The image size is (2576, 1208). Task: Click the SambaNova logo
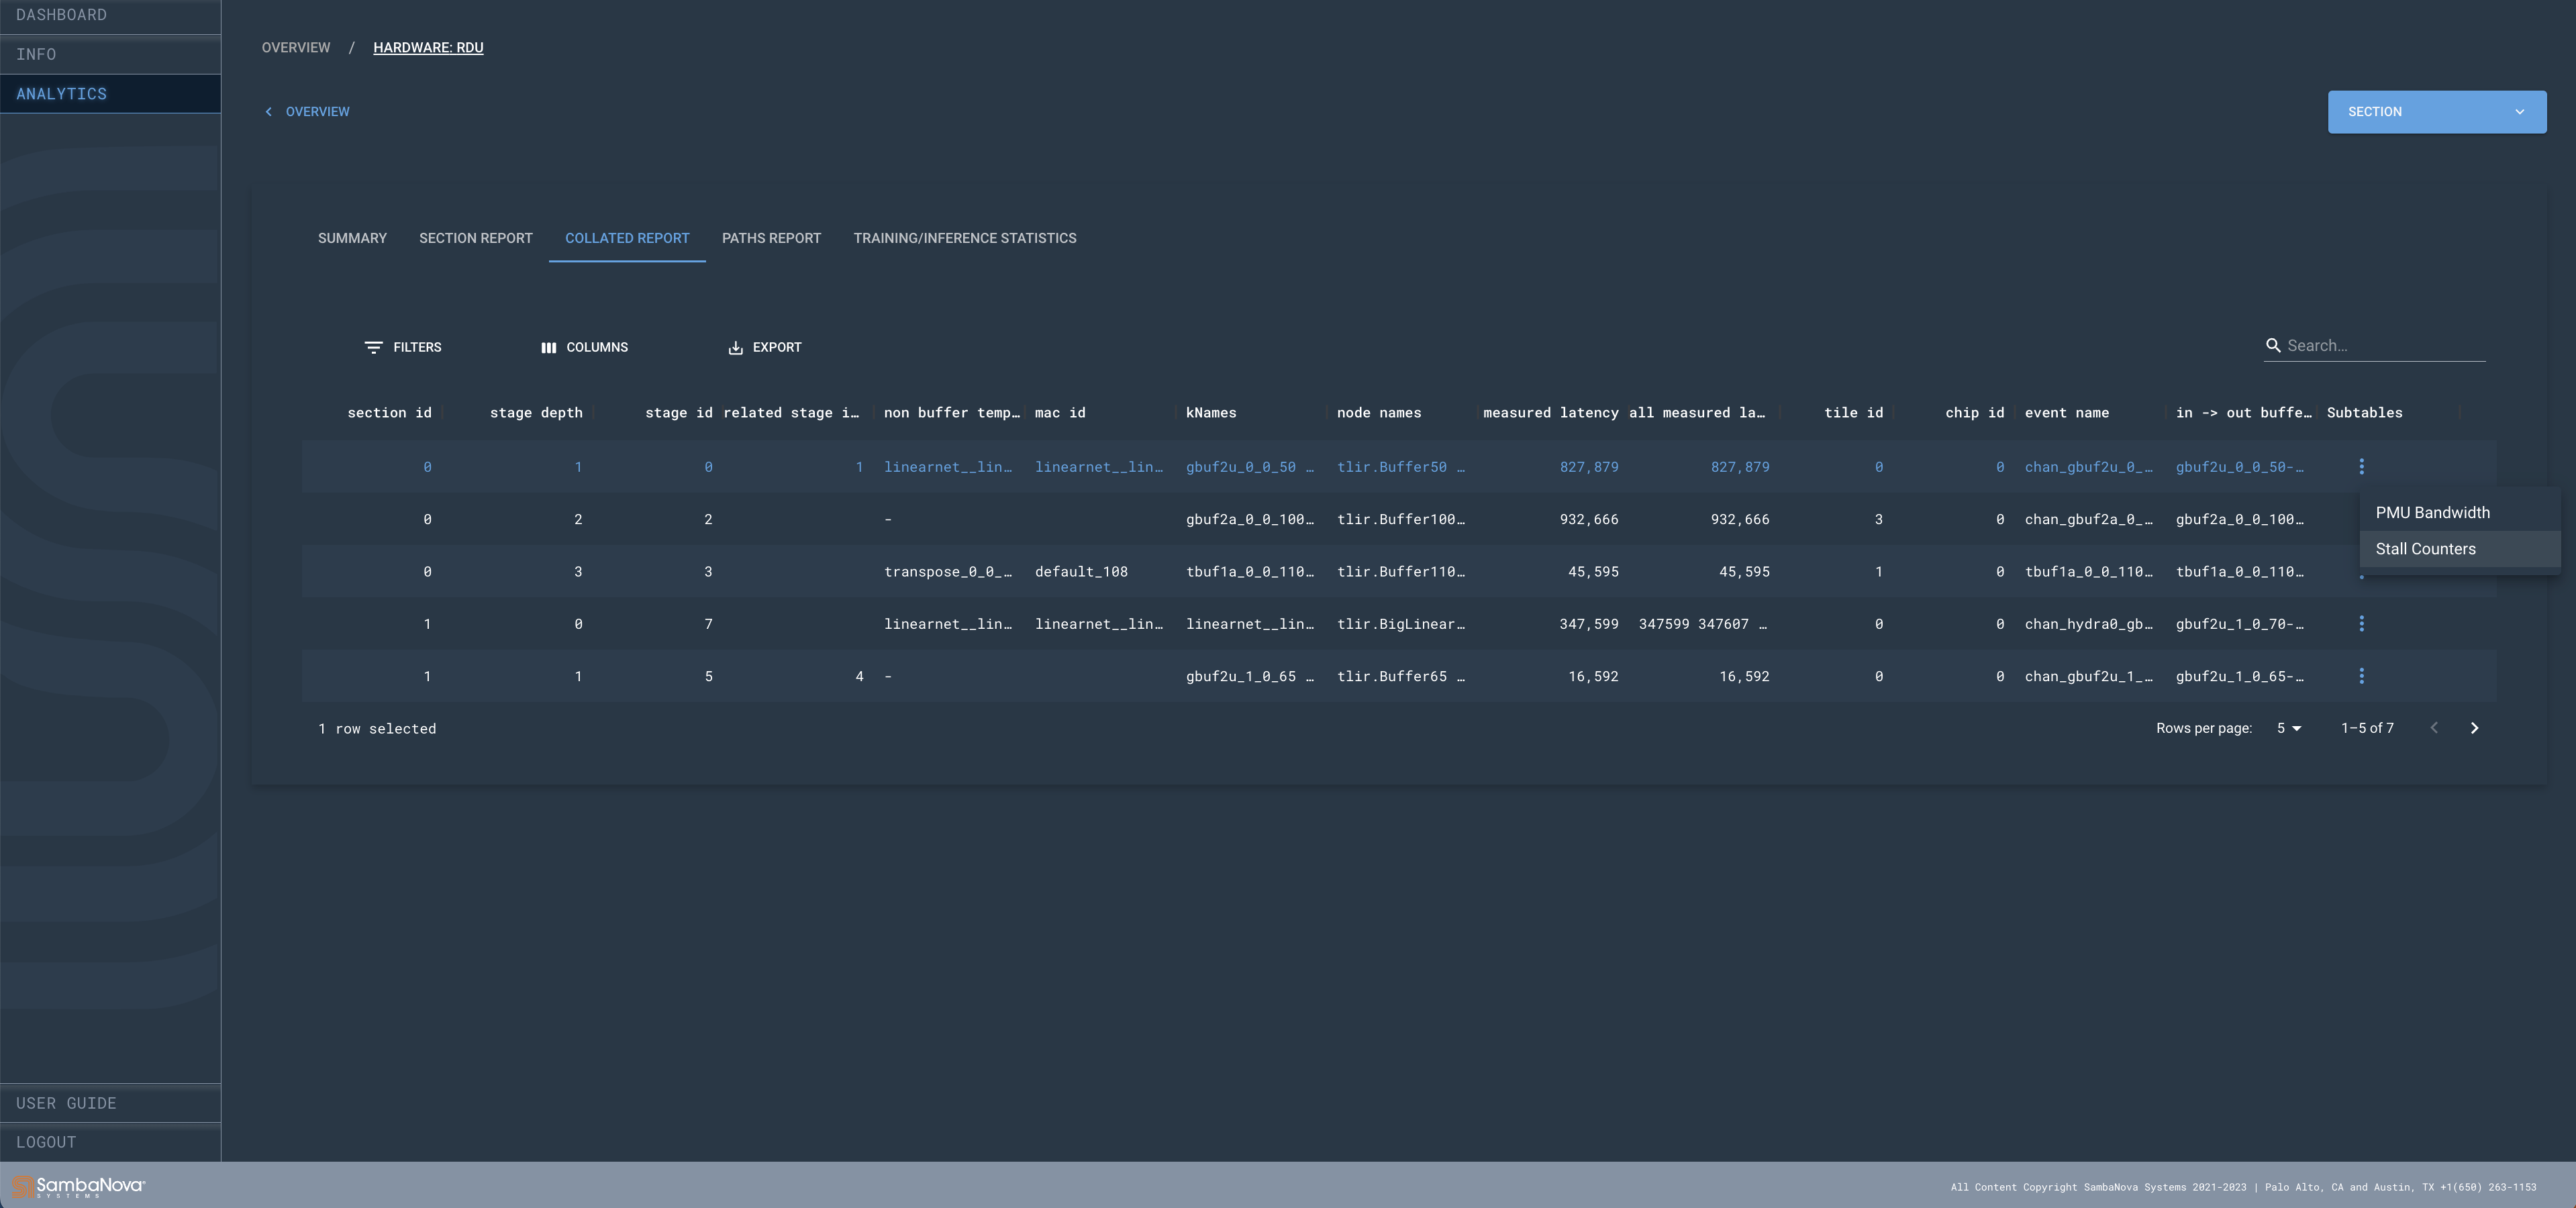[78, 1186]
